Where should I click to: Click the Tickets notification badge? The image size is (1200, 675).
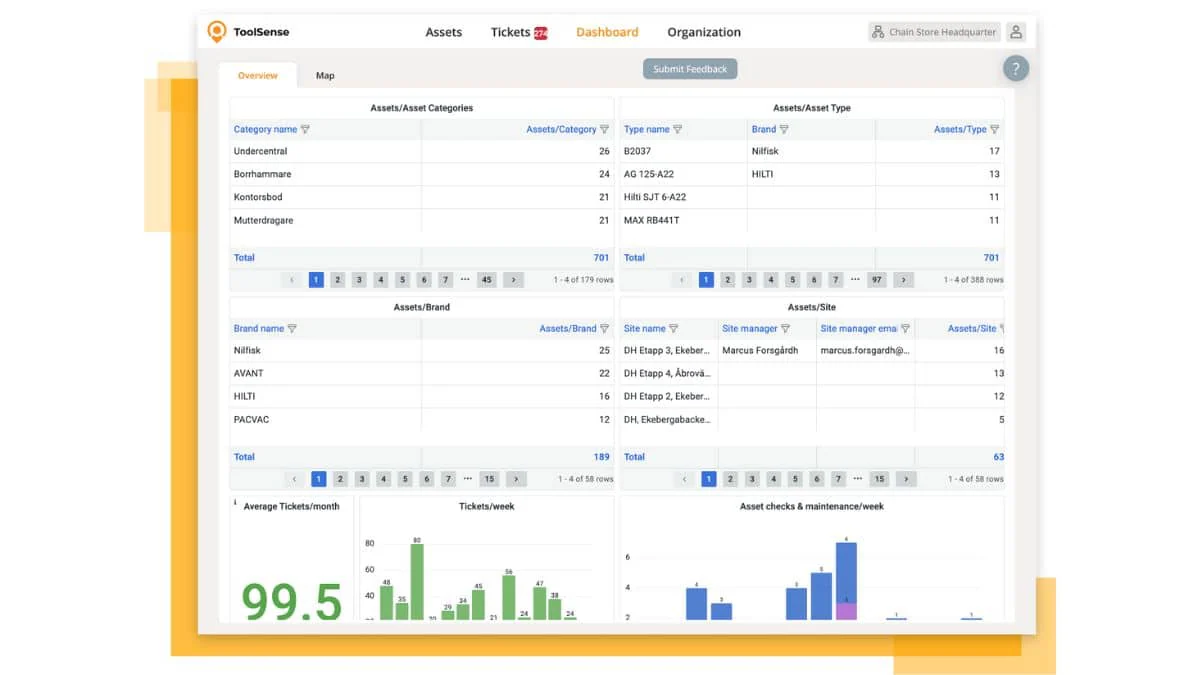541,33
